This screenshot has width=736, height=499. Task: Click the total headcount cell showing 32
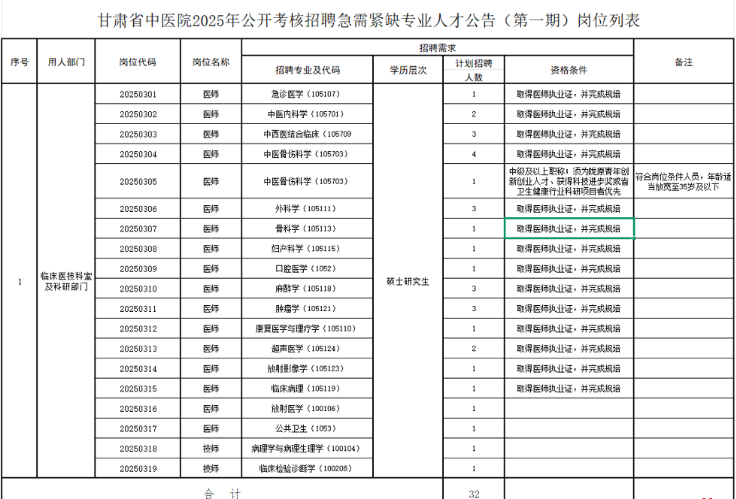(x=473, y=493)
